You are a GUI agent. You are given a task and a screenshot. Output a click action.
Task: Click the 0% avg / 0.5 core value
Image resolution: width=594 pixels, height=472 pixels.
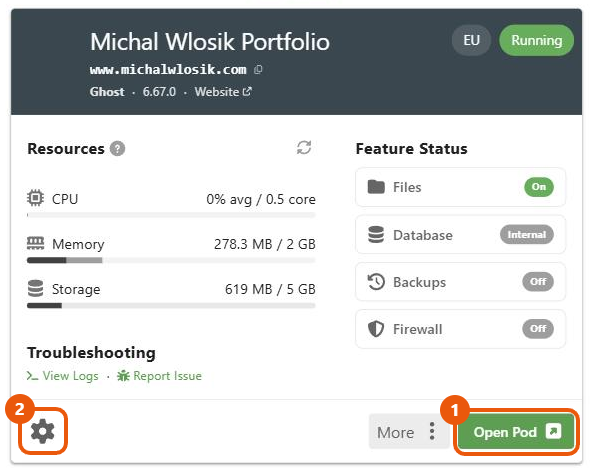(x=261, y=199)
